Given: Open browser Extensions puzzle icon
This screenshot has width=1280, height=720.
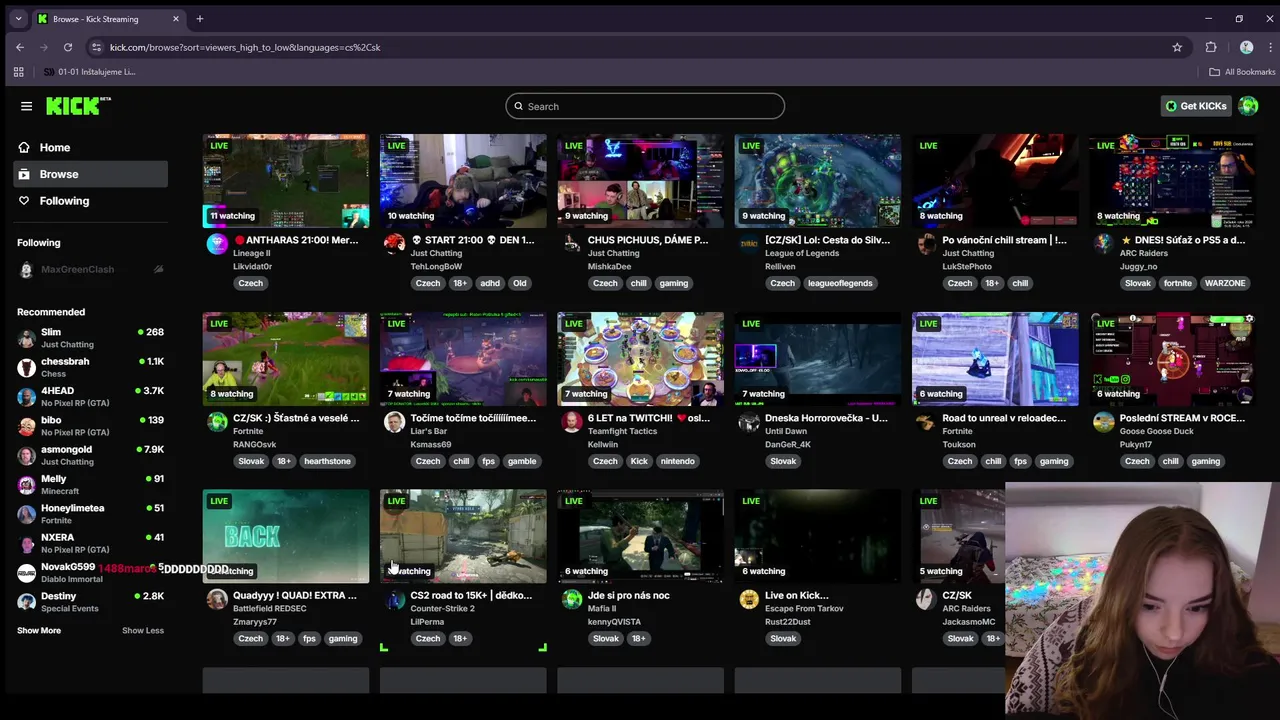Looking at the screenshot, I should tap(1211, 47).
